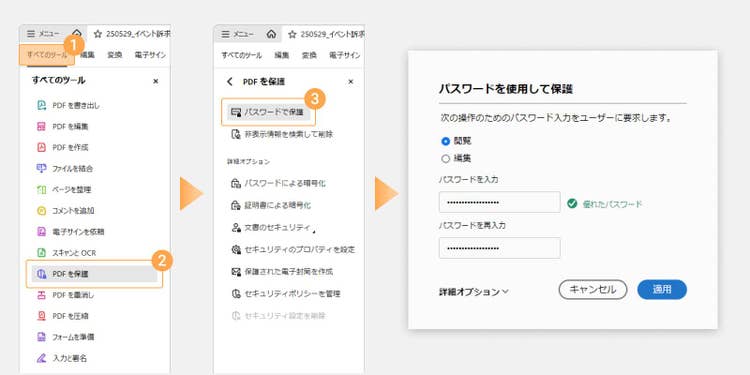Select 編集 tab in left window
Image resolution: width=750 pixels, height=375 pixels.
pos(88,55)
